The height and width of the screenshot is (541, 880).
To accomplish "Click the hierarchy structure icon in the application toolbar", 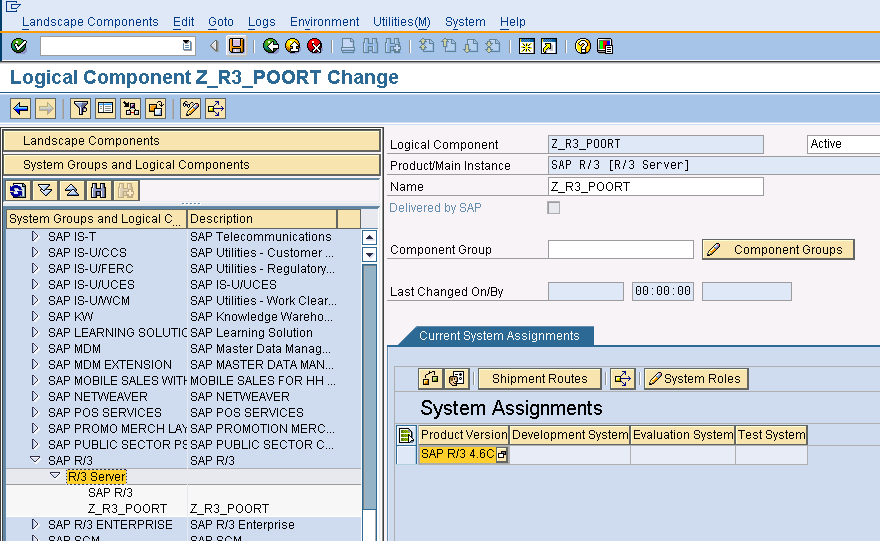I will tap(131, 108).
